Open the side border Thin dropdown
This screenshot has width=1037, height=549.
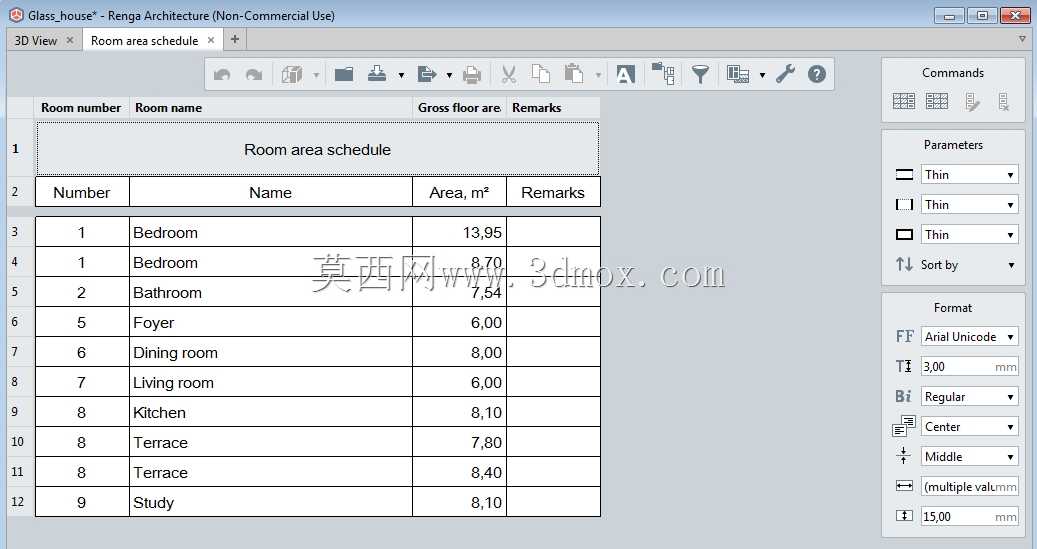[969, 204]
